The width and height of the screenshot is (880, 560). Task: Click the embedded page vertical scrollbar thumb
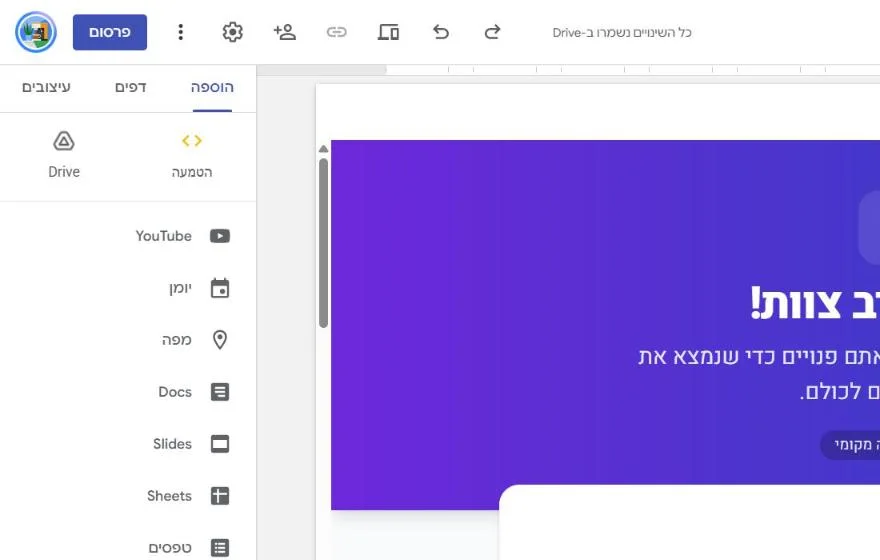click(x=323, y=243)
